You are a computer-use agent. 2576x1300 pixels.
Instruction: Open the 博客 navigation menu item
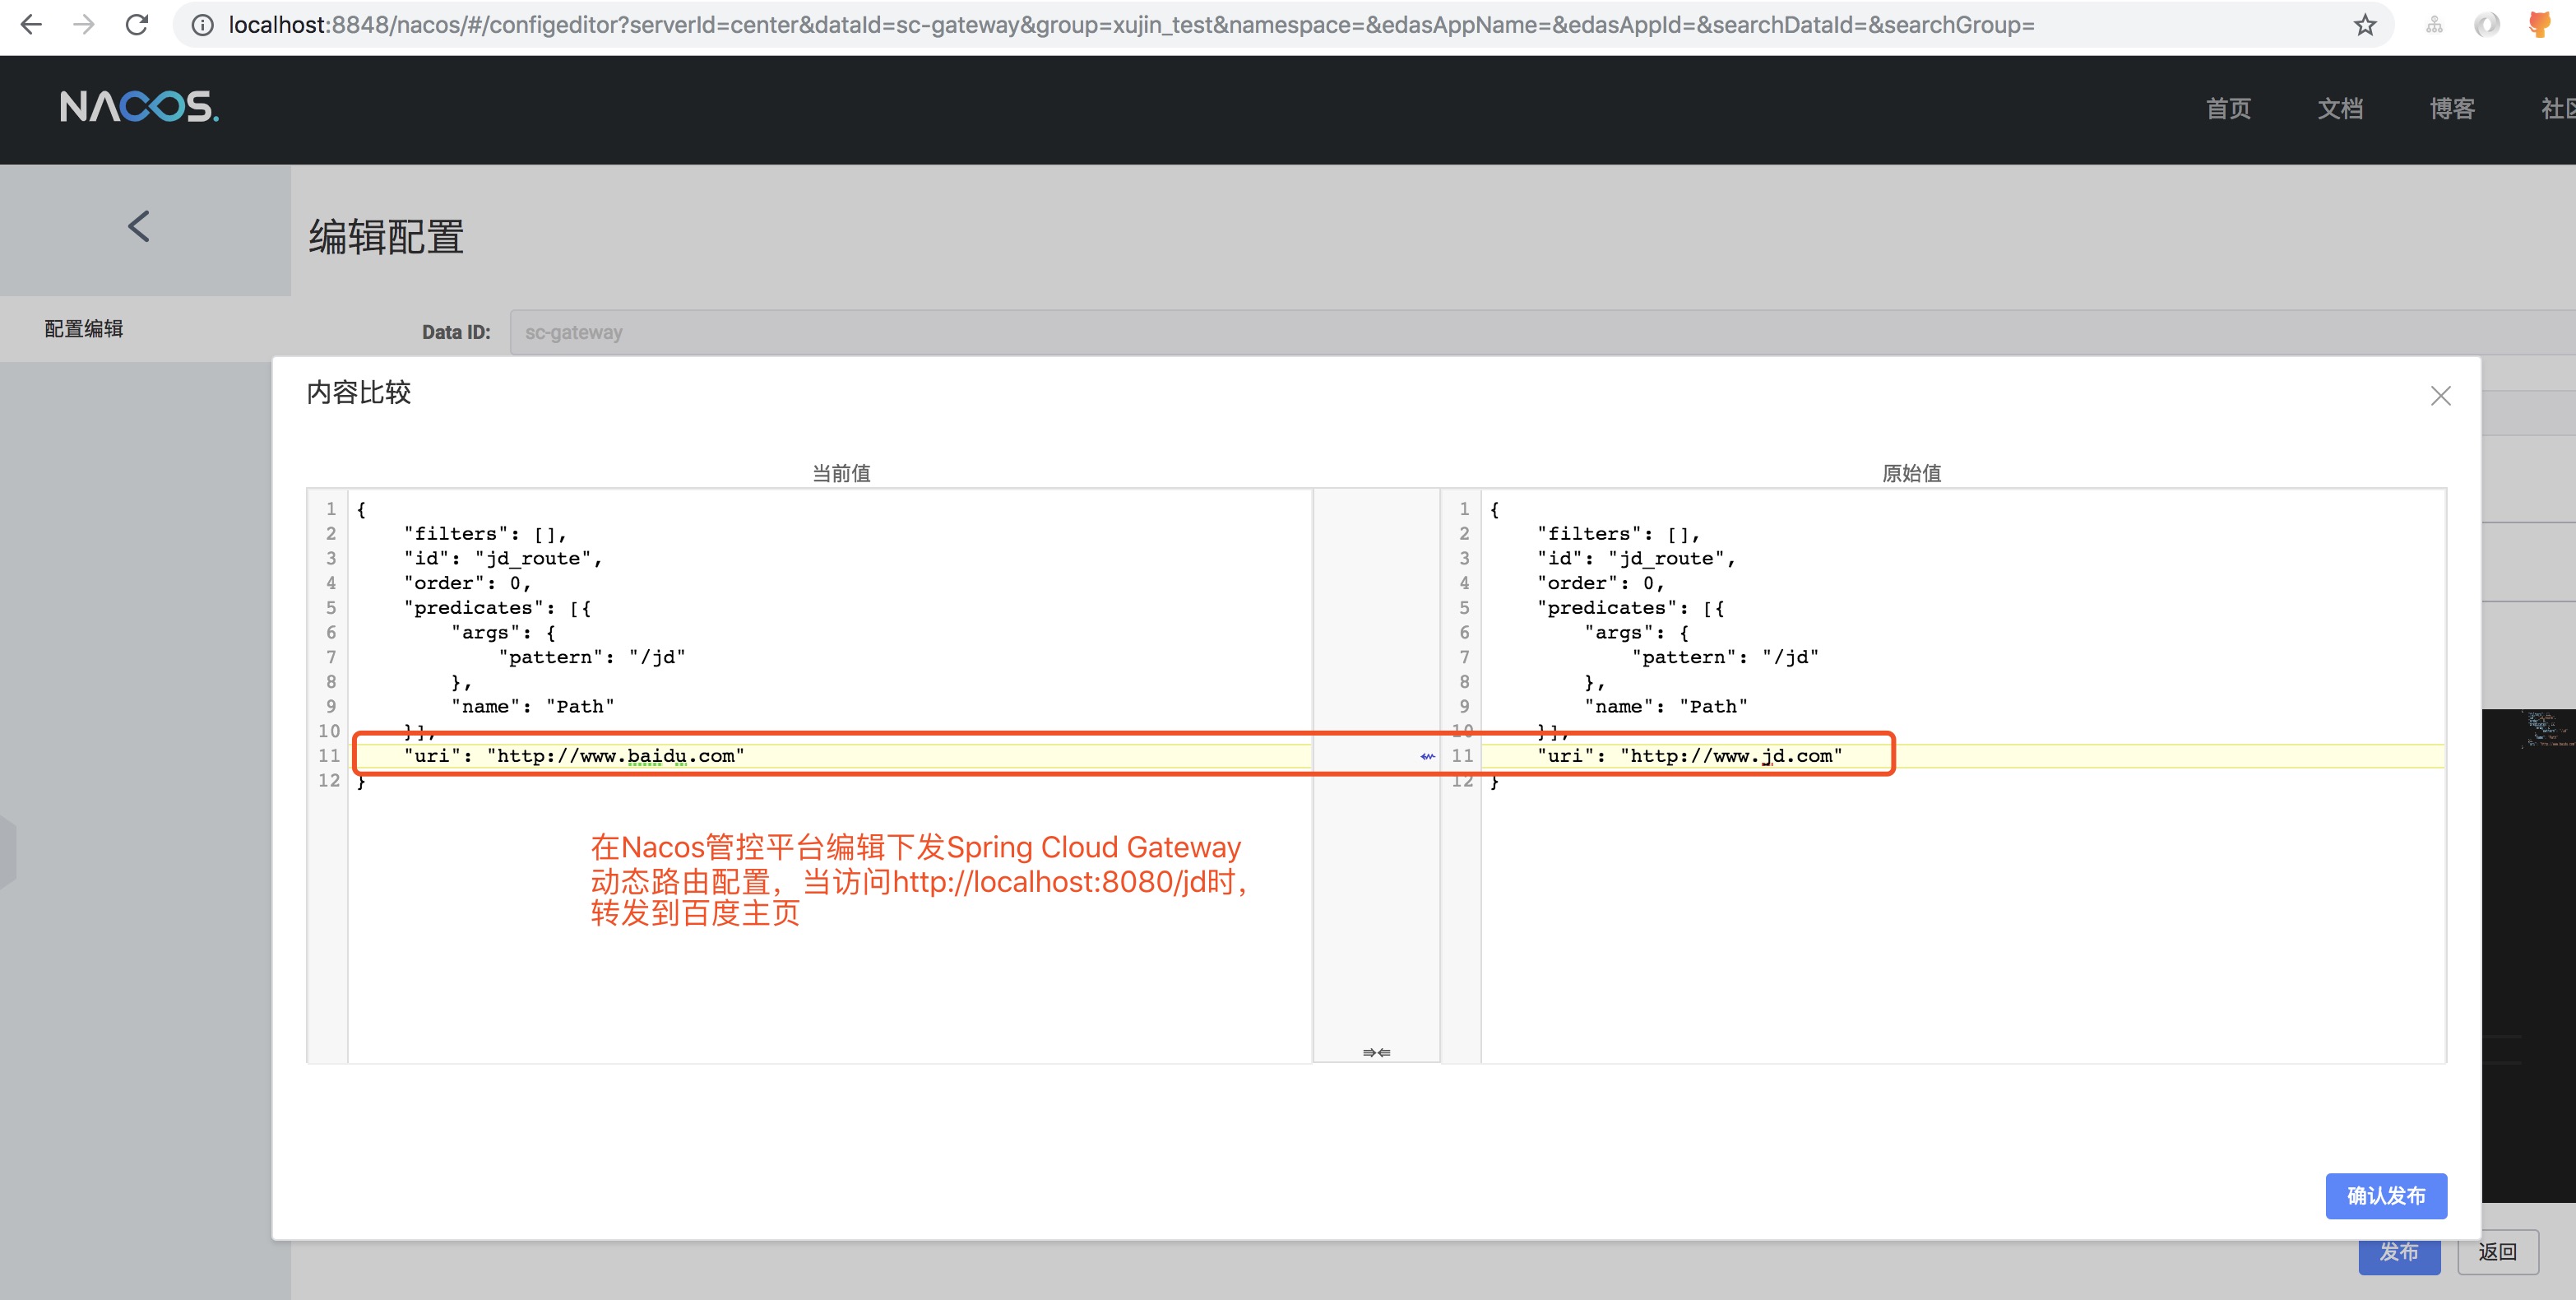(2452, 109)
